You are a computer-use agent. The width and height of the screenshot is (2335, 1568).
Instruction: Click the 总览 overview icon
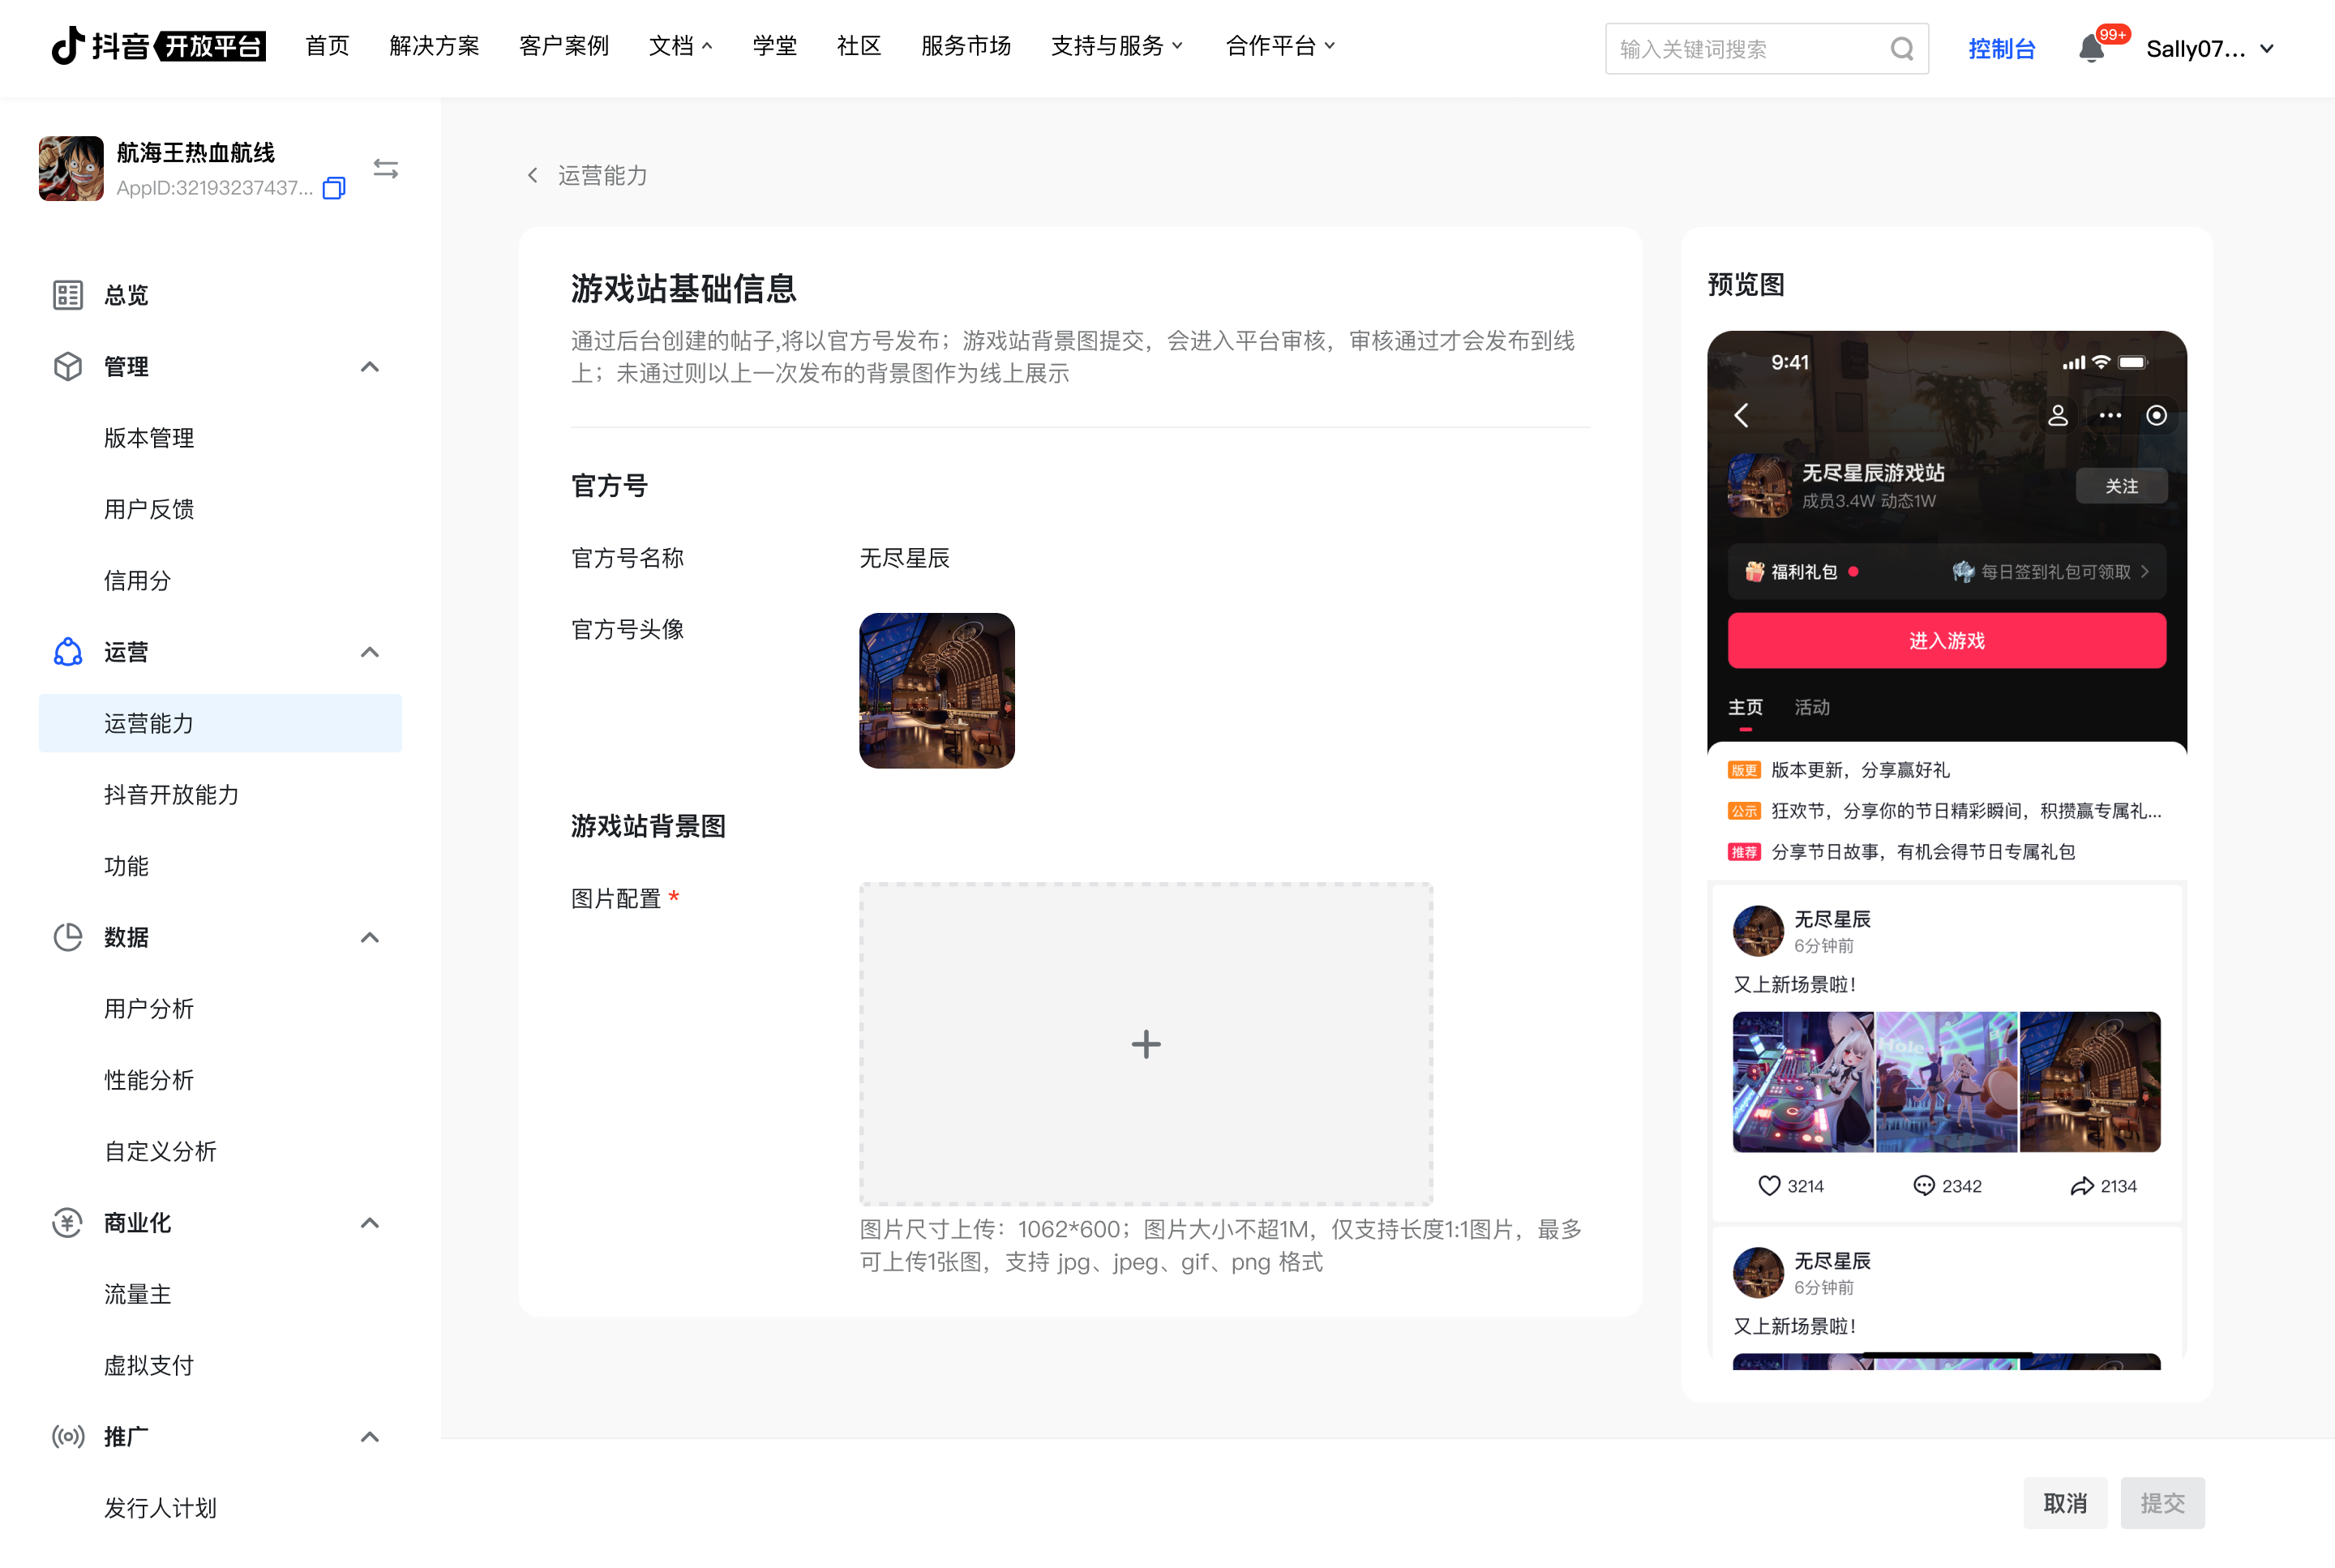(x=68, y=295)
